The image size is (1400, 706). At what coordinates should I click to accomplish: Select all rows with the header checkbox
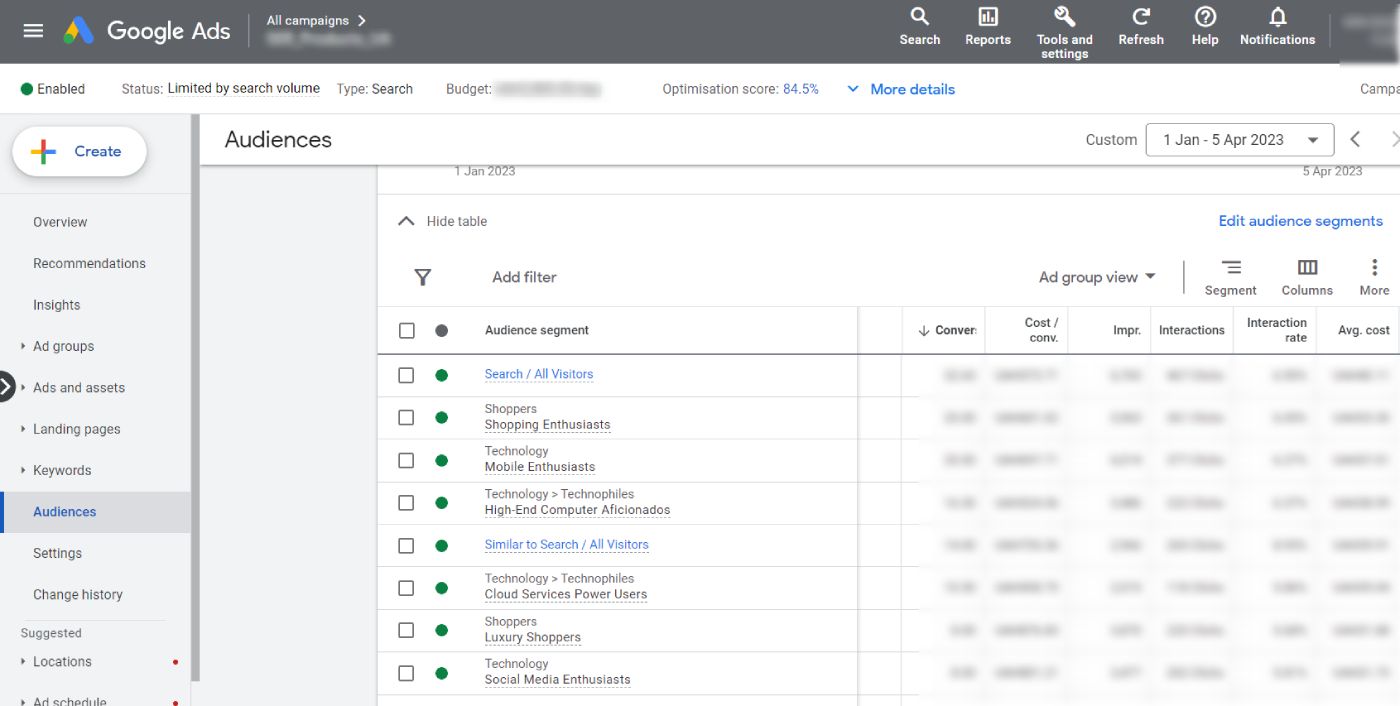click(x=405, y=329)
